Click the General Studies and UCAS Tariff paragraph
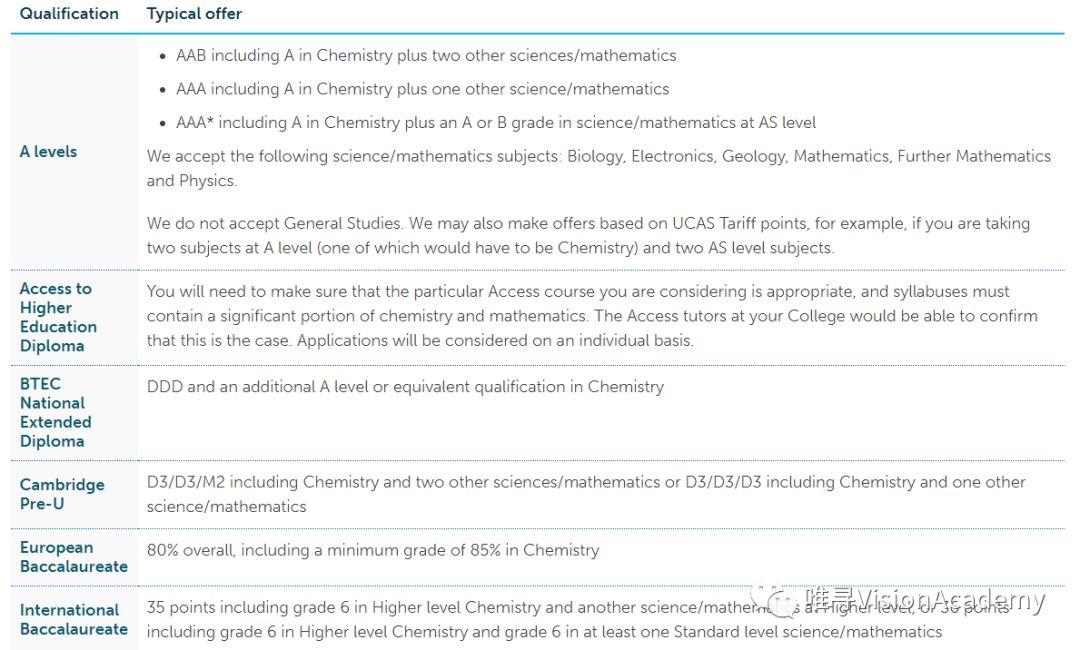The height and width of the screenshot is (650, 1080). 588,235
